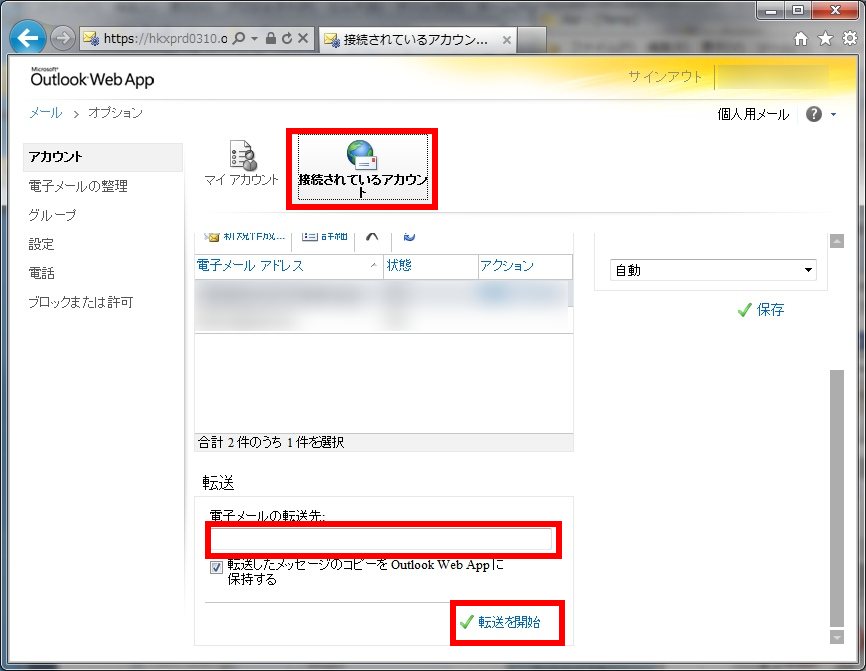Click the 新規作成 envelope toolbar button
Screen dimensions: 866x671
245,237
